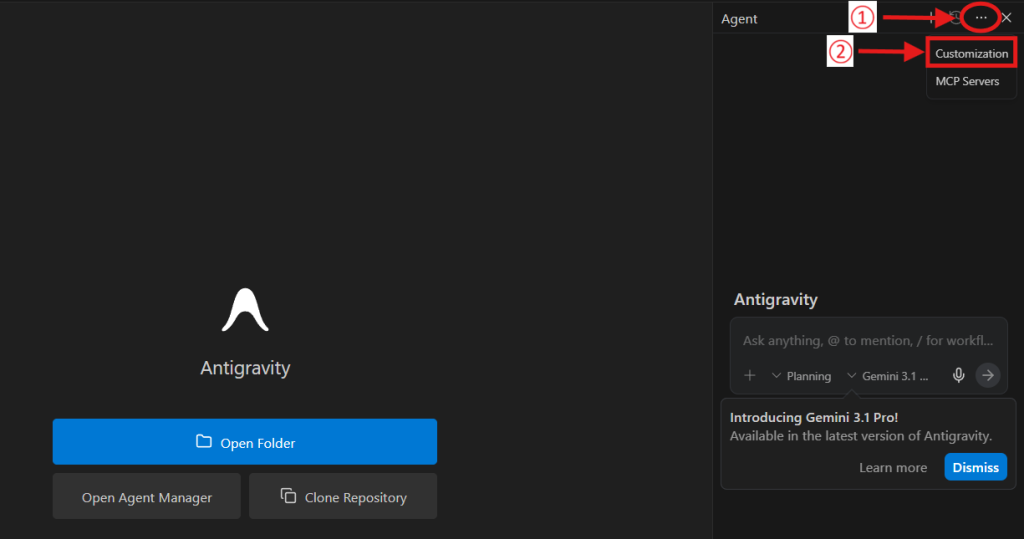Start a new conversation with plus icon
1024x539 pixels.
932,18
